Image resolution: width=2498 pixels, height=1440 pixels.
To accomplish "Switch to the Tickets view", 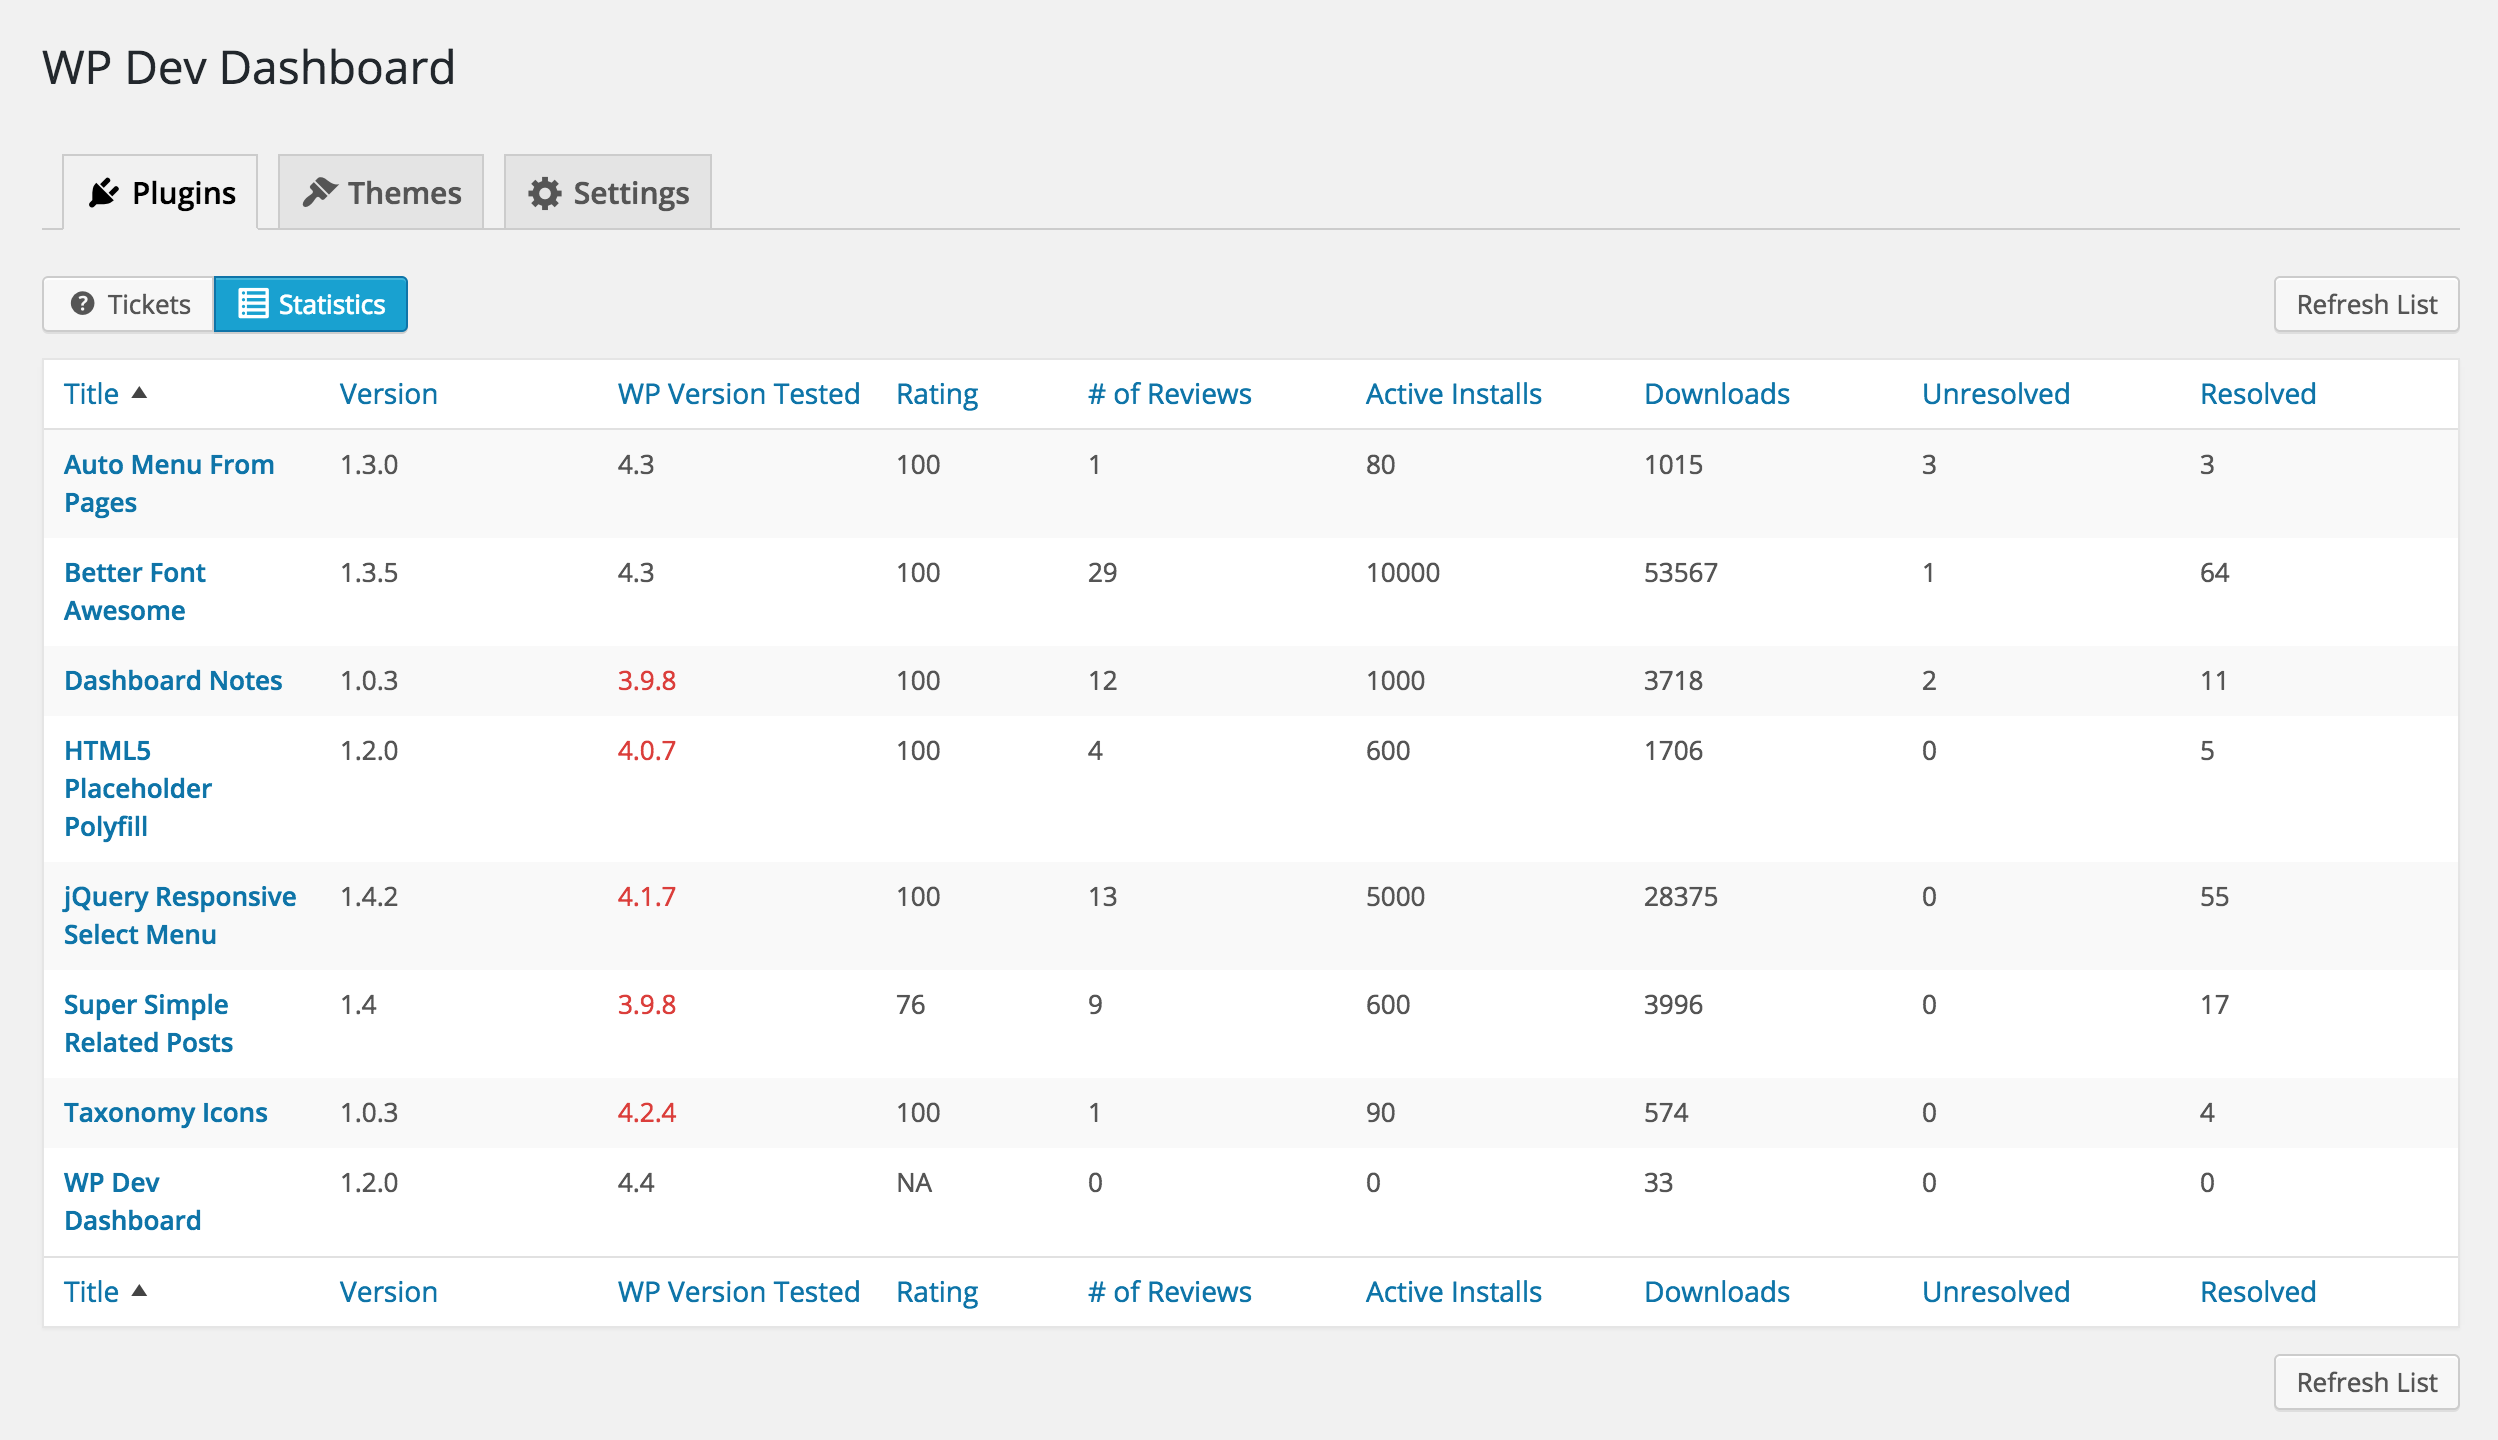I will (129, 304).
